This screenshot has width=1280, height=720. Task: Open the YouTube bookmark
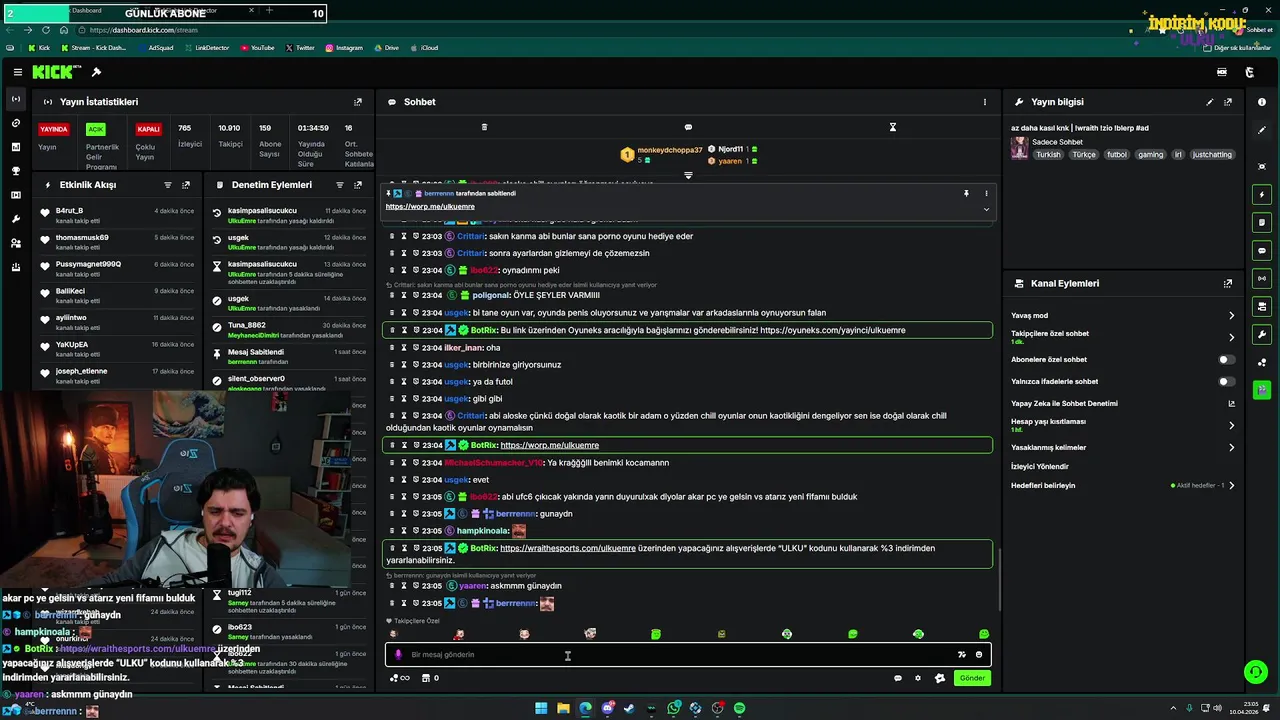257,48
